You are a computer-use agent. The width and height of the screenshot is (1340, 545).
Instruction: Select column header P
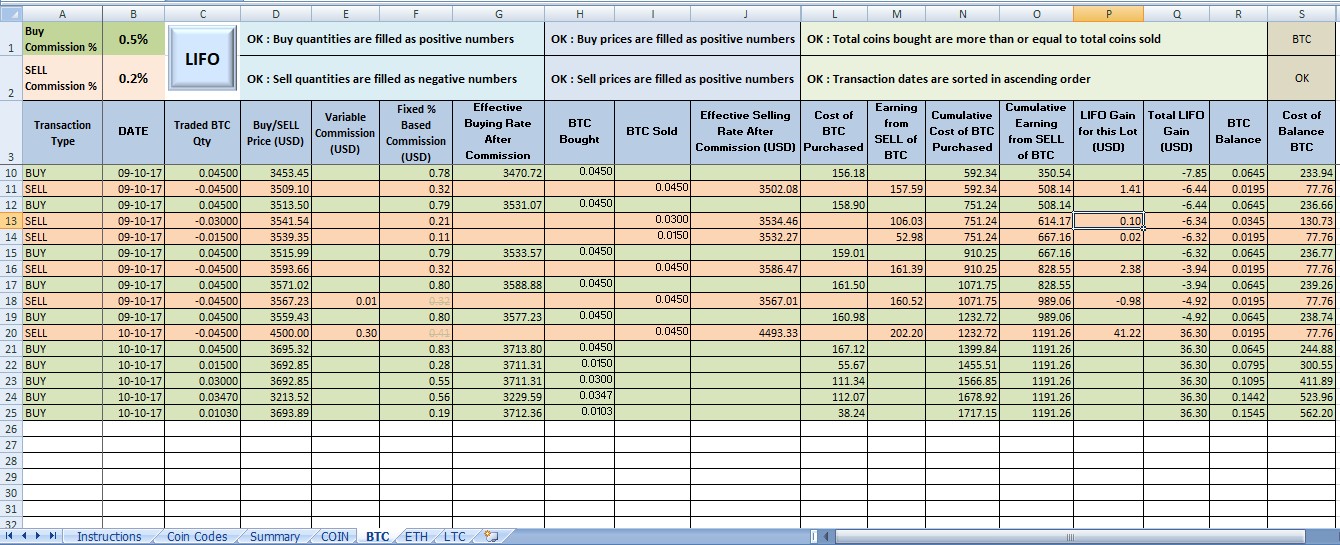point(1108,14)
